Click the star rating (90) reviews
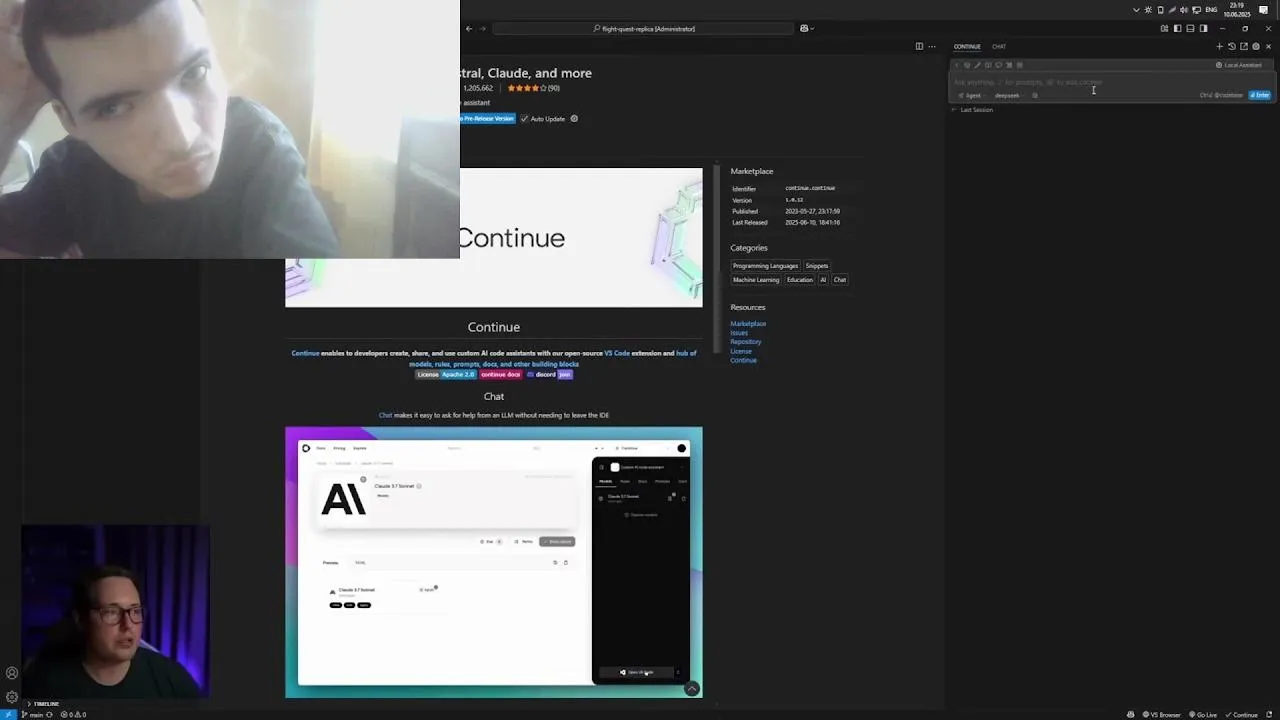 click(533, 88)
